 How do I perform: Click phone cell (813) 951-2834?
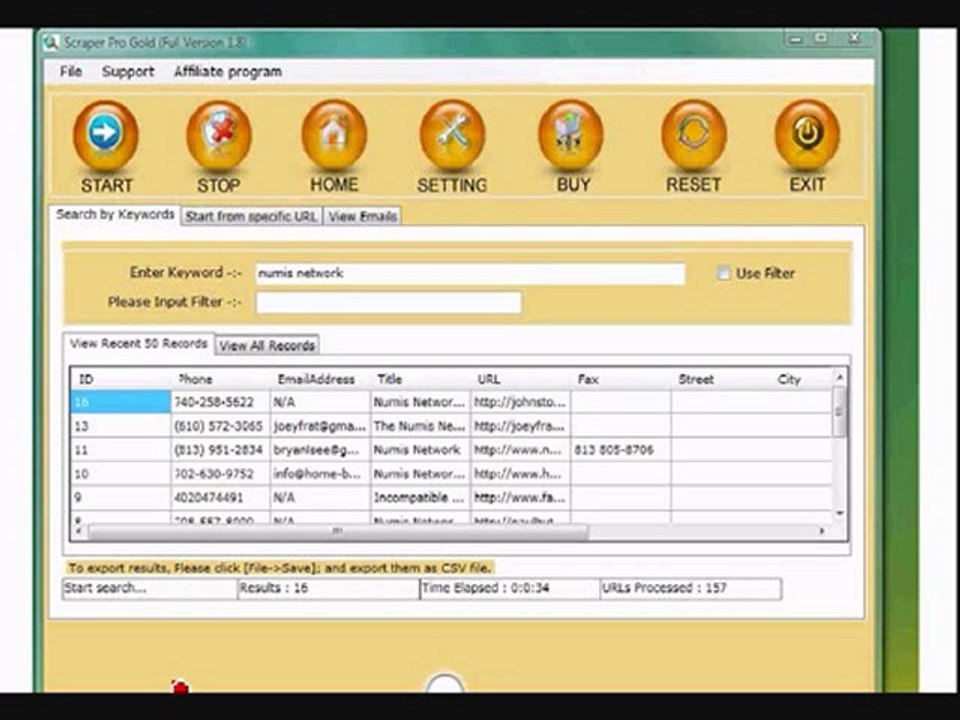pos(221,450)
